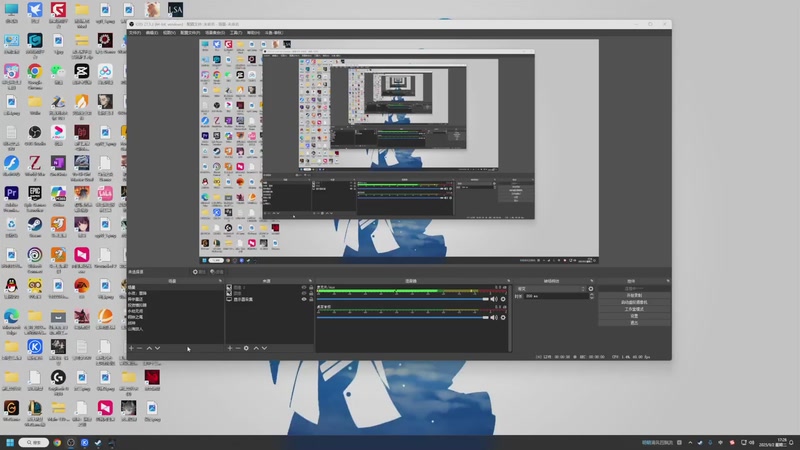The width and height of the screenshot is (800, 450).
Task: Toggle visibility eye of 显示器采集 source
Action: point(304,299)
